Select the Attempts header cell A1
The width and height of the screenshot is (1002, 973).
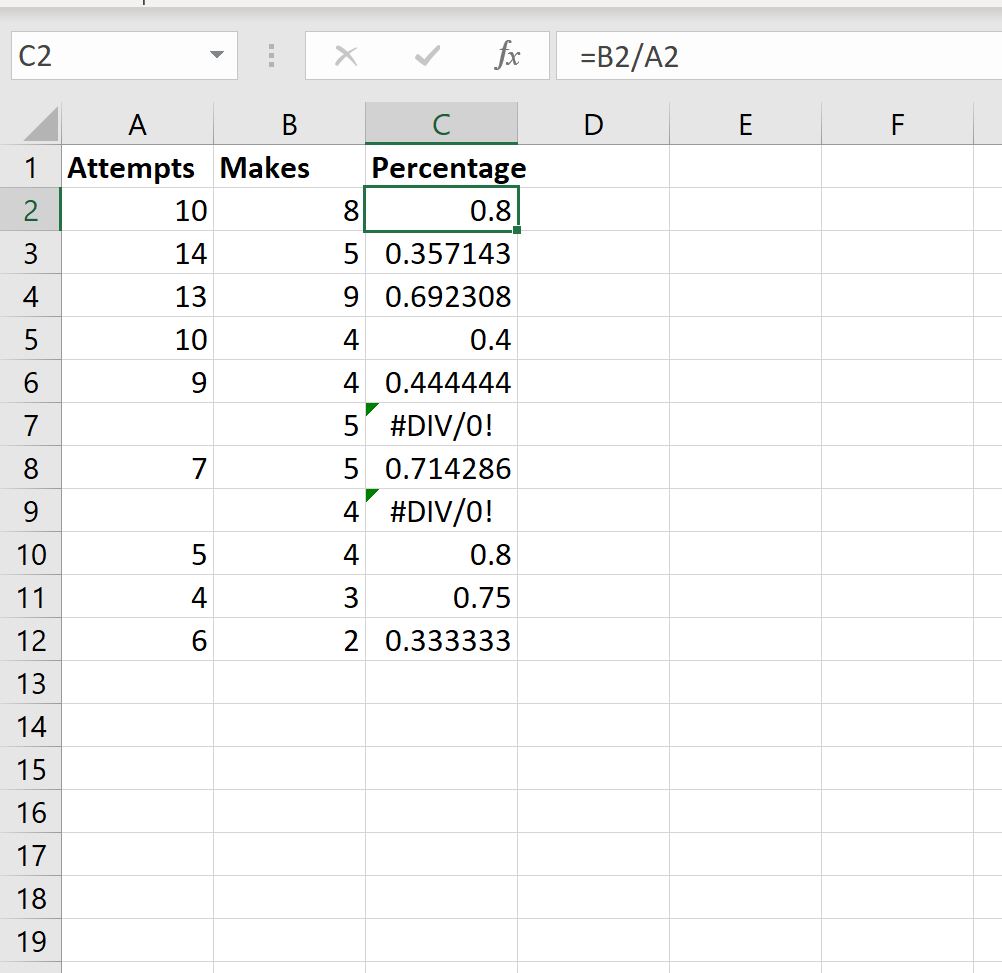coord(131,167)
